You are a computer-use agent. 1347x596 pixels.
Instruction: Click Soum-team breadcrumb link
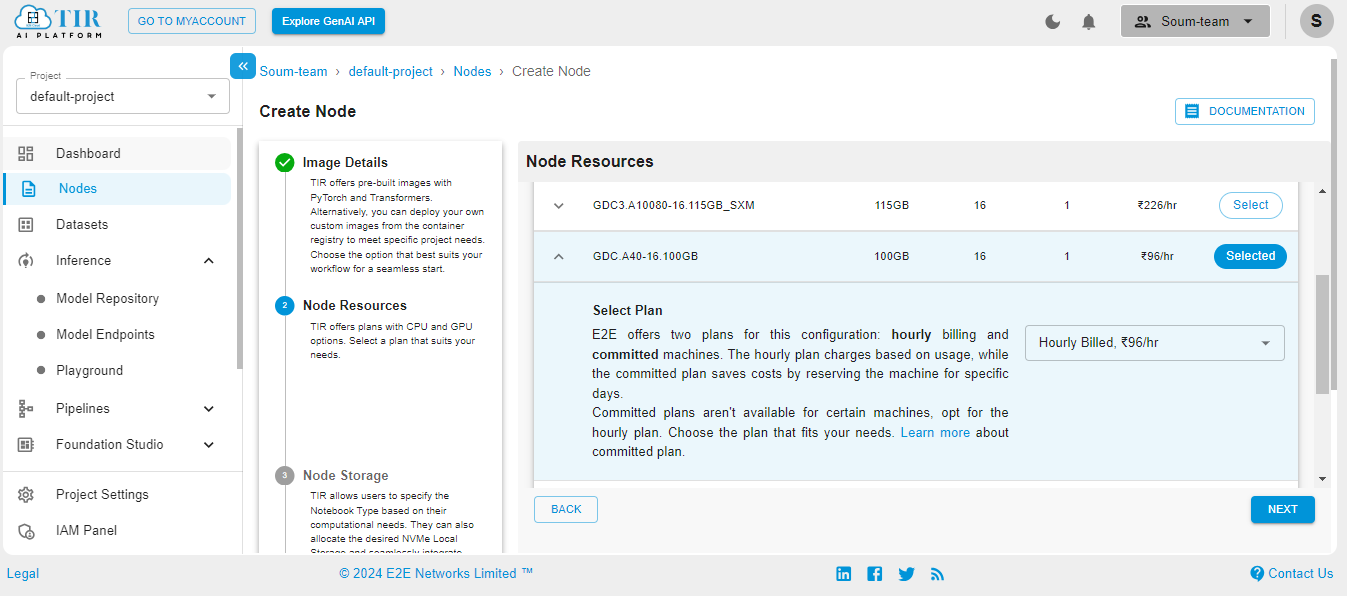[294, 72]
